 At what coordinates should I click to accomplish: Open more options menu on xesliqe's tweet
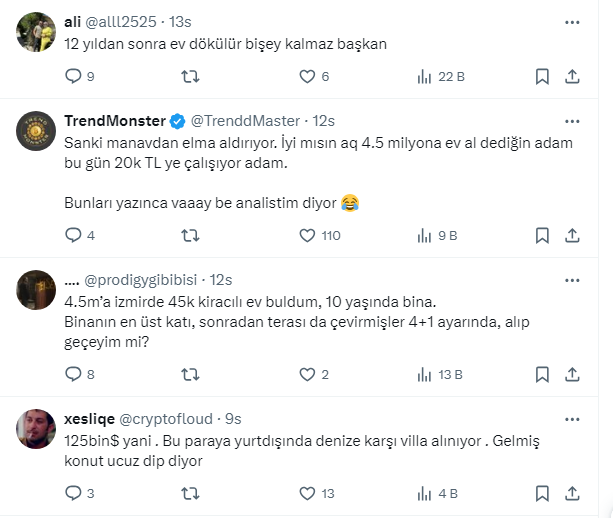point(571,418)
